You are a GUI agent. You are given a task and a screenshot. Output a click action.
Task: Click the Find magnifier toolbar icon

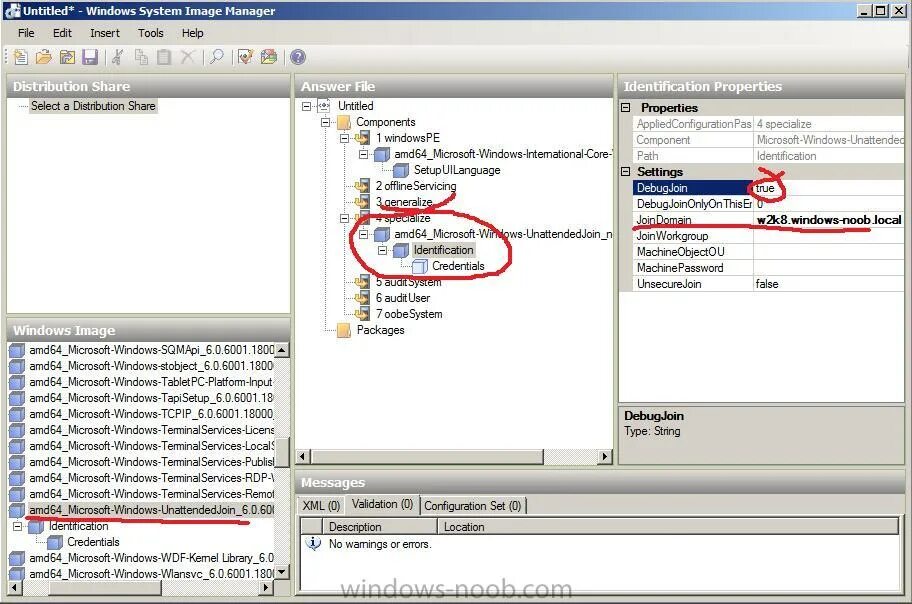pos(216,57)
